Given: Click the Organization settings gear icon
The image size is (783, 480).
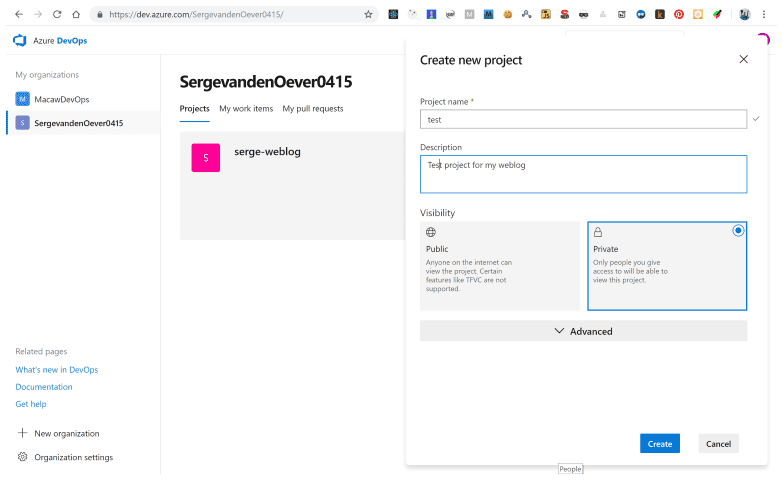Looking at the screenshot, I should (x=22, y=457).
